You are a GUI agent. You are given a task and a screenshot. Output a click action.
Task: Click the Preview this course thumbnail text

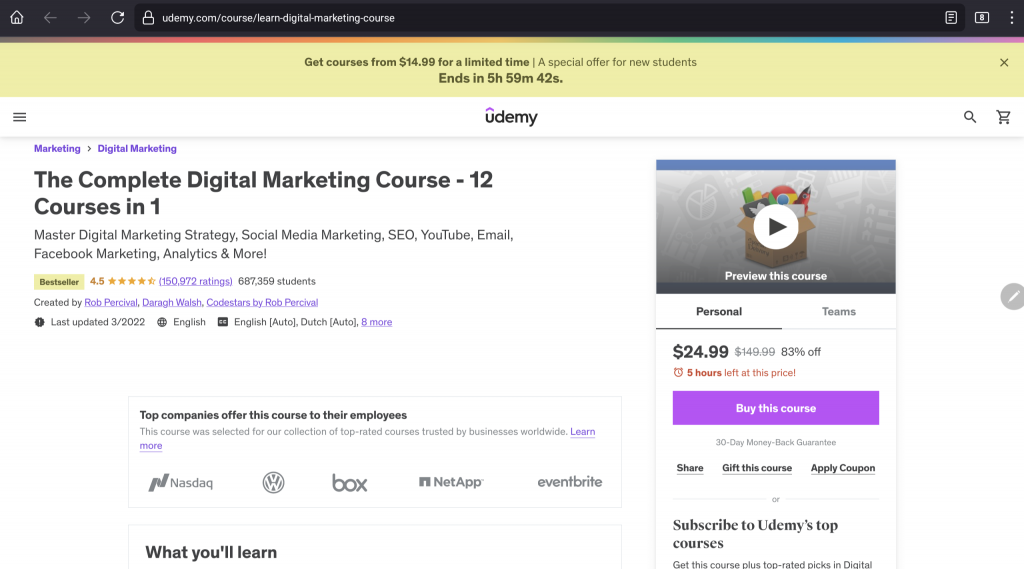tap(776, 276)
